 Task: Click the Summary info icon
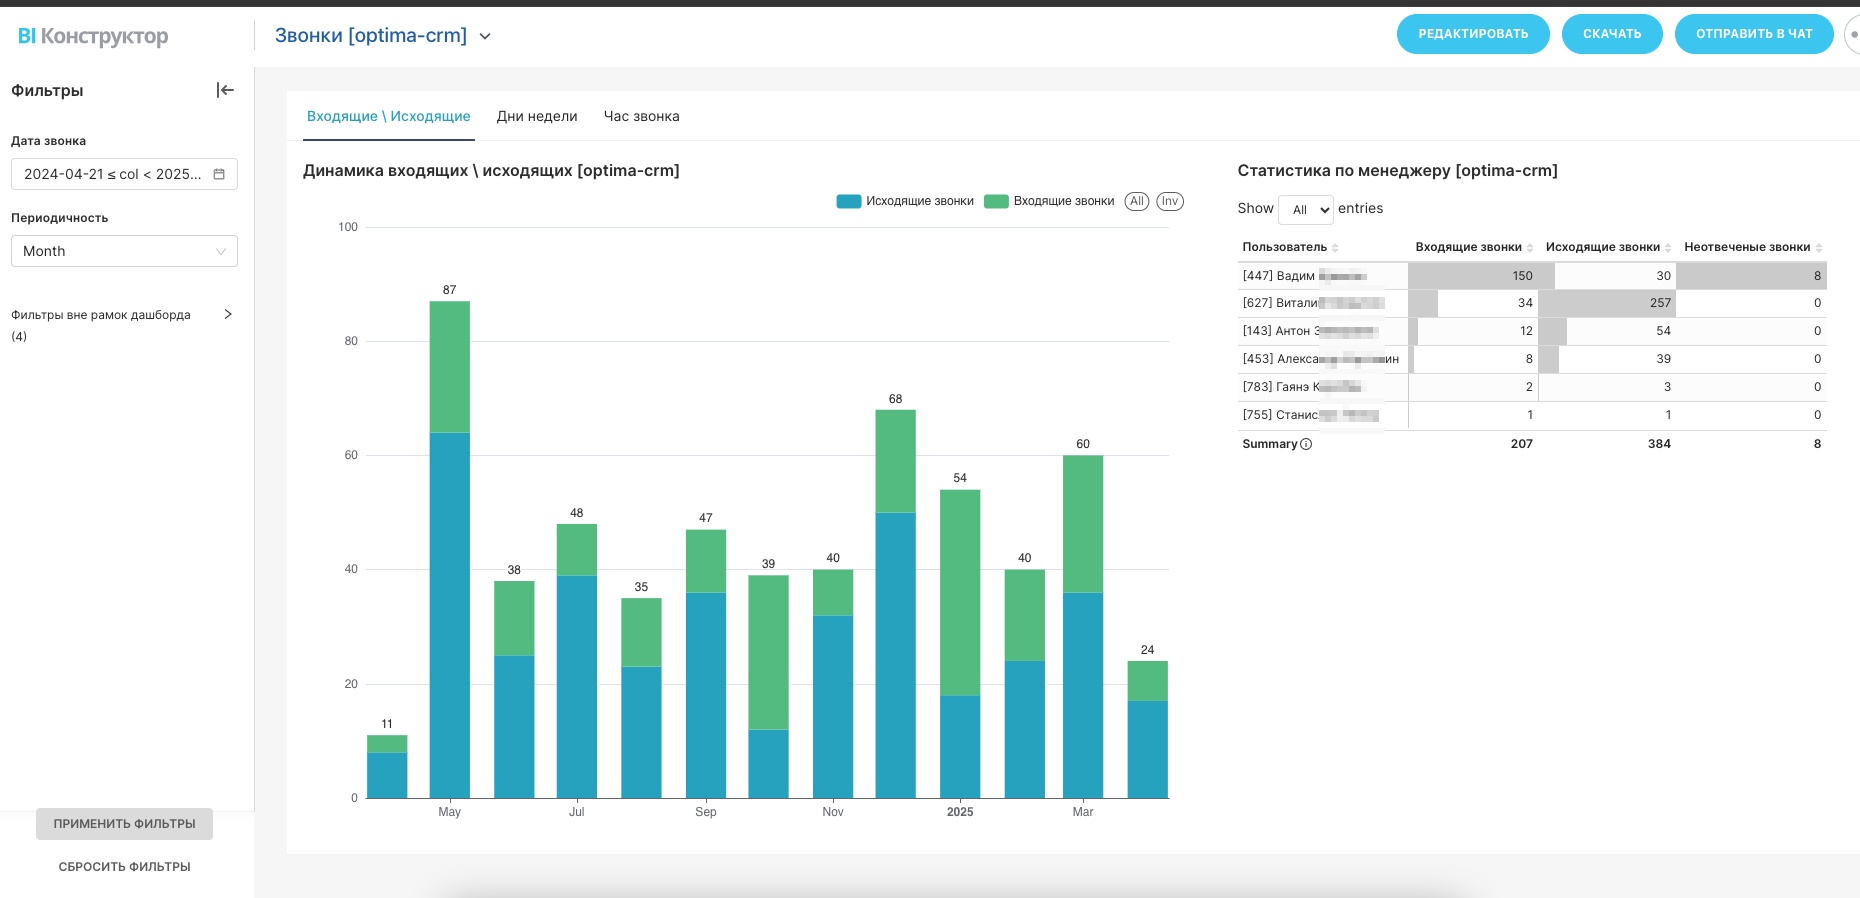coord(1306,444)
